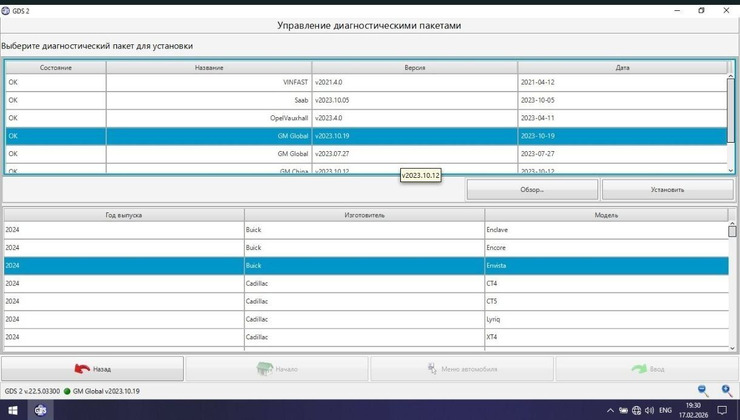740x420 pixels.
Task: Click the packages list scrollbar thumb
Action: click(731, 110)
